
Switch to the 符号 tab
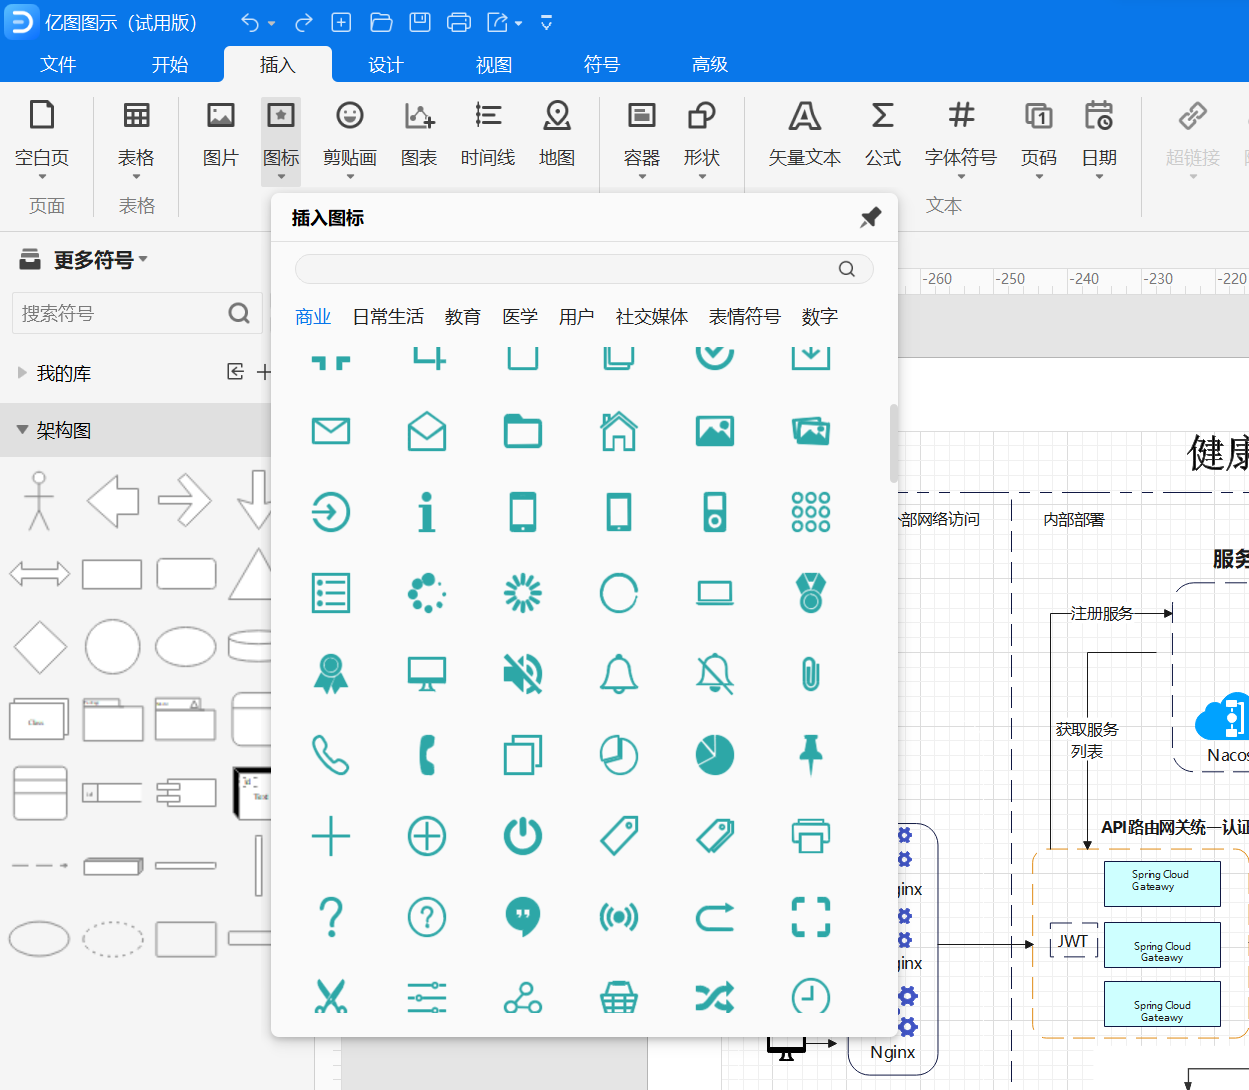click(x=602, y=64)
